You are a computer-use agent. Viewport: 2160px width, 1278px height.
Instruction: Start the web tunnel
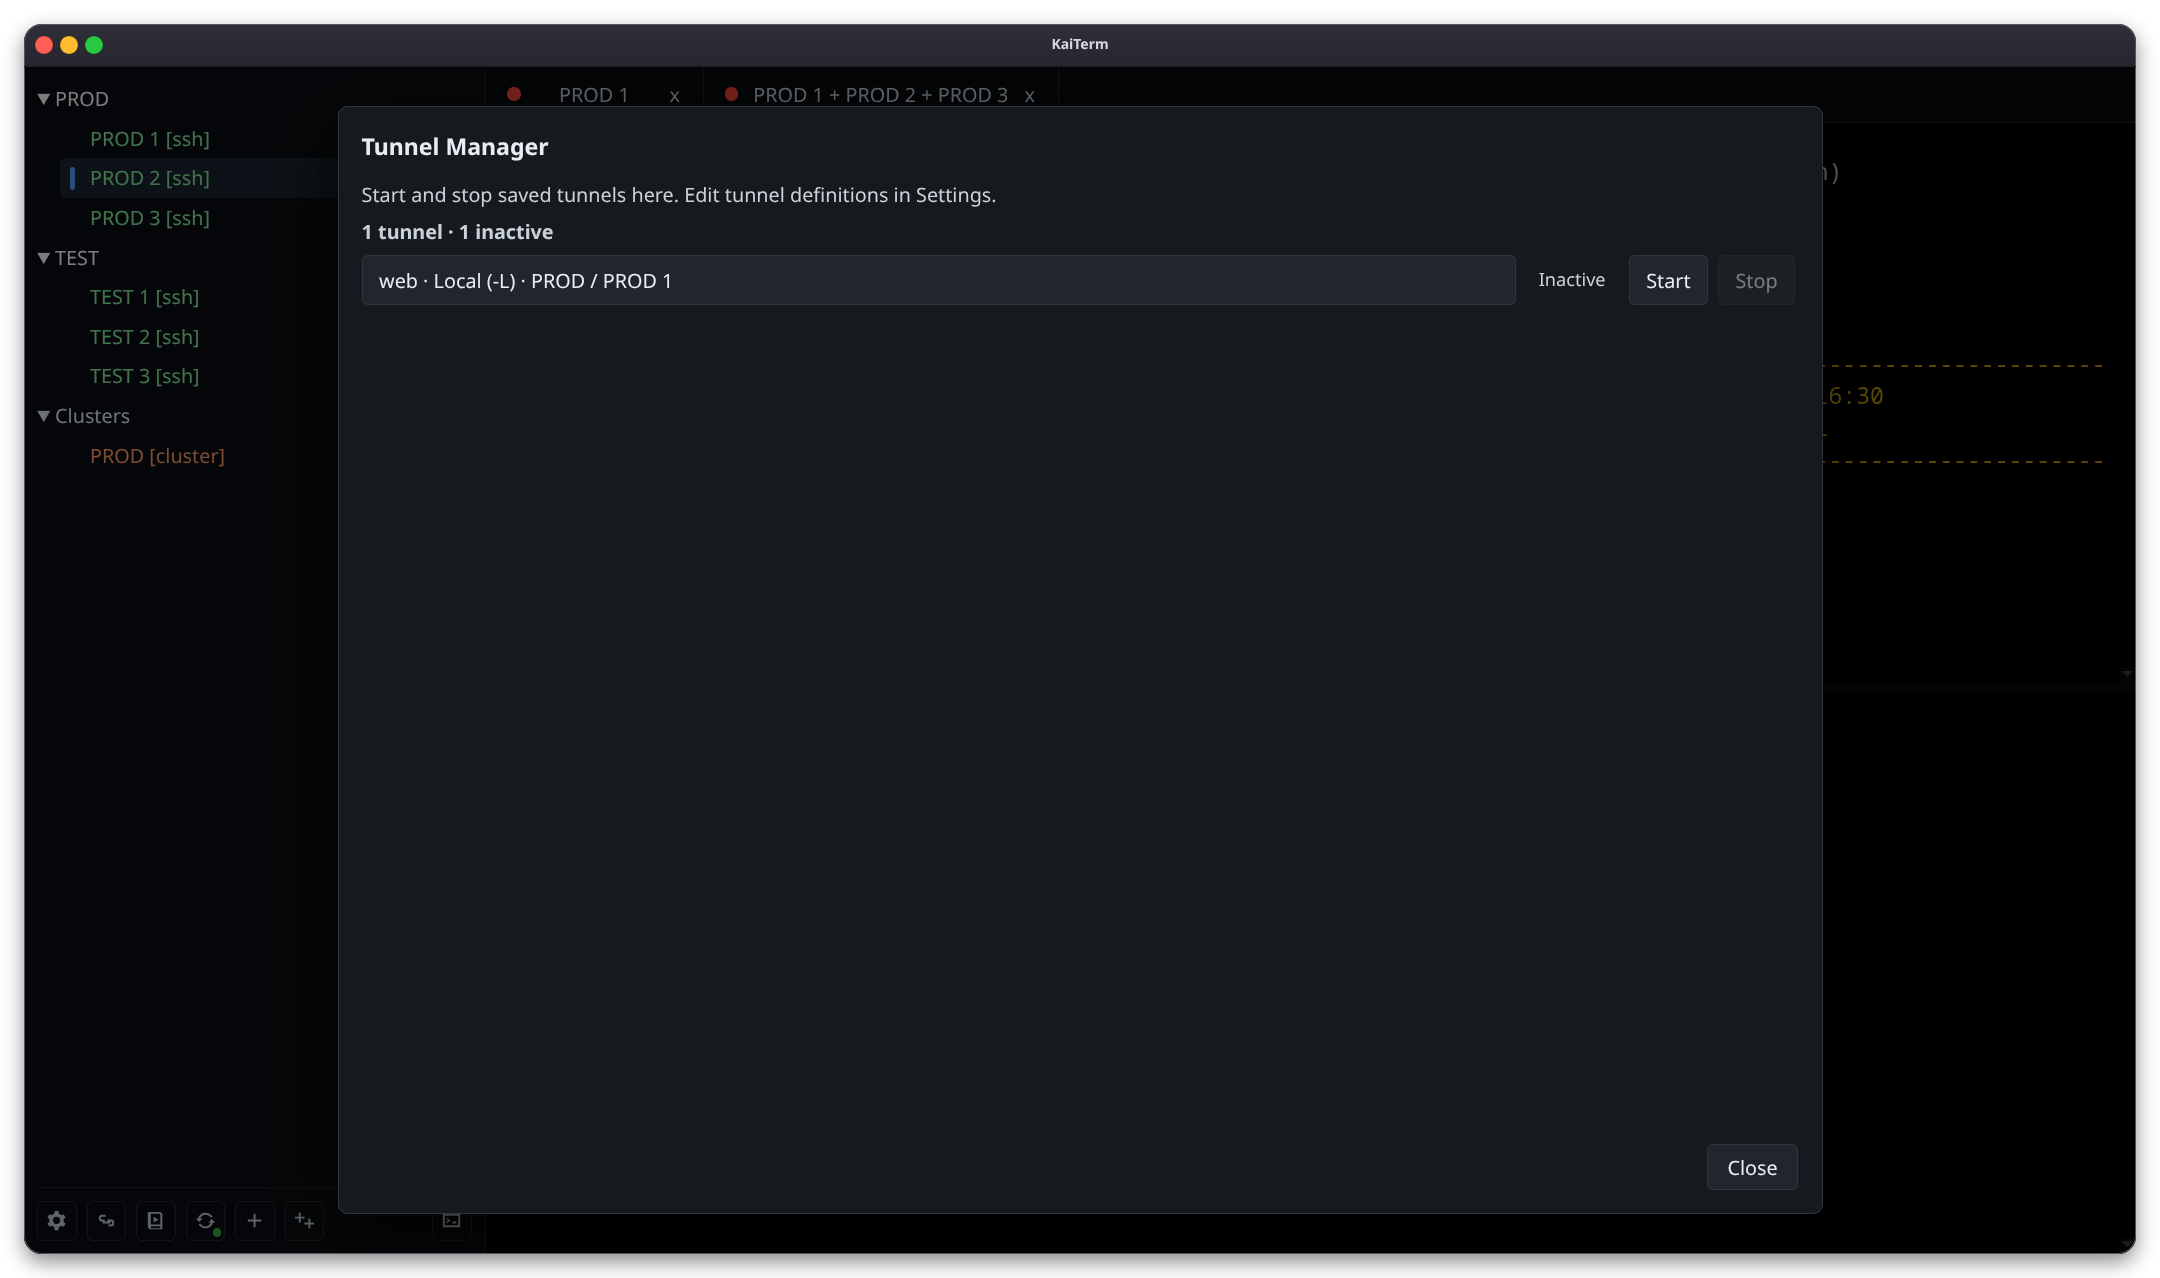click(x=1667, y=280)
